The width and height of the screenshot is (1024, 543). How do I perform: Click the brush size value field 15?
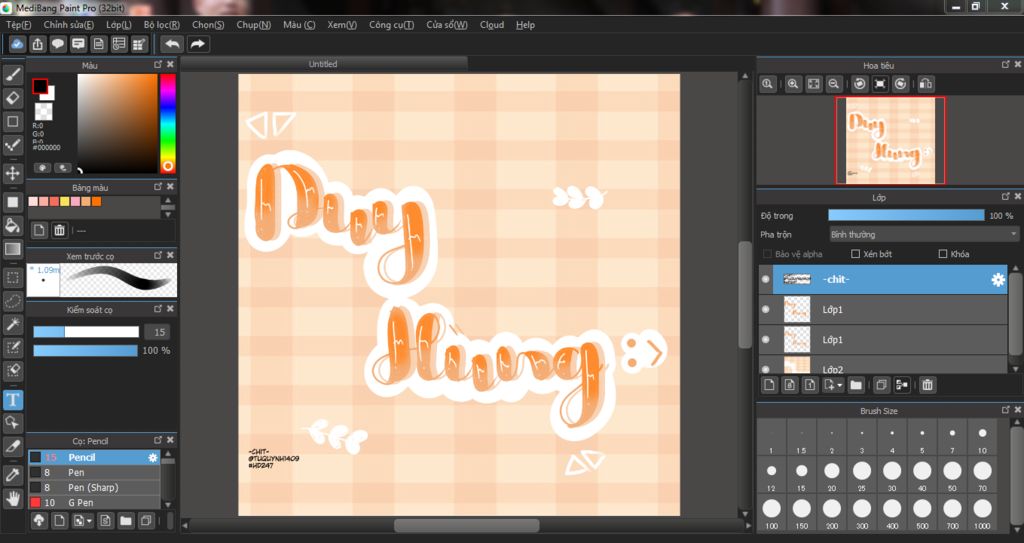157,332
